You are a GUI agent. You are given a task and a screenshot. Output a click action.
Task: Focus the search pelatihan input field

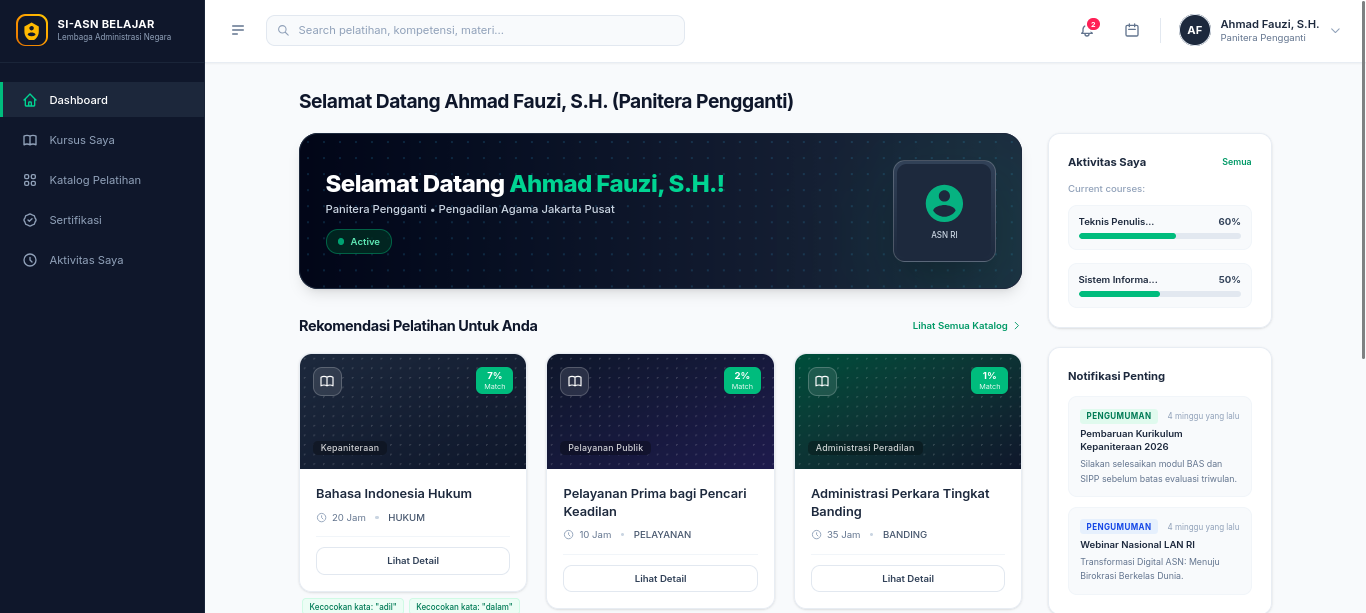pos(475,30)
